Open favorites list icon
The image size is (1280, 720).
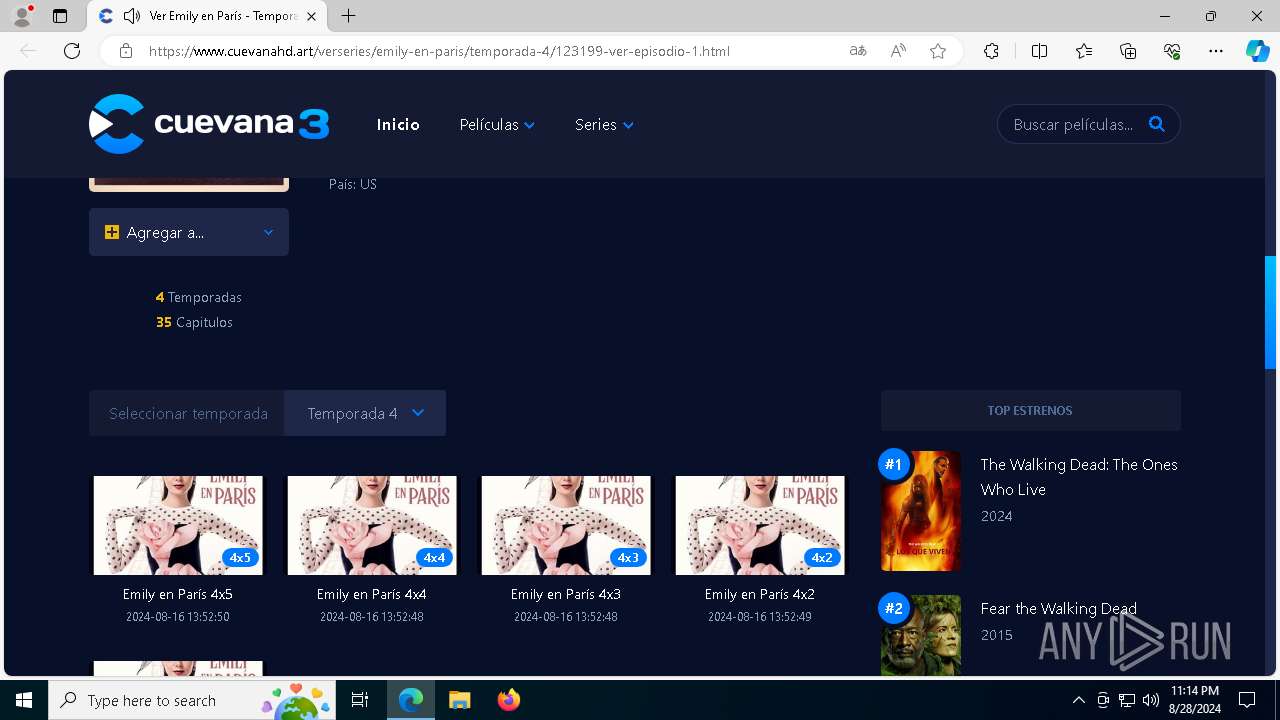1084,51
